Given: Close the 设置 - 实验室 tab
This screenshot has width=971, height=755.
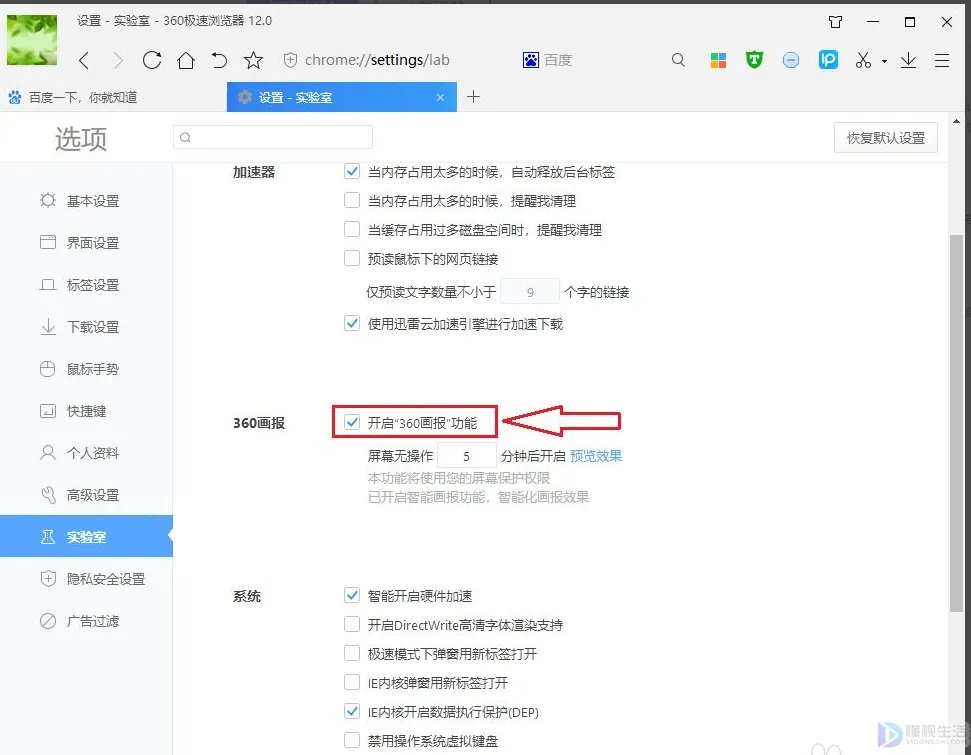Looking at the screenshot, I should pyautogui.click(x=440, y=97).
